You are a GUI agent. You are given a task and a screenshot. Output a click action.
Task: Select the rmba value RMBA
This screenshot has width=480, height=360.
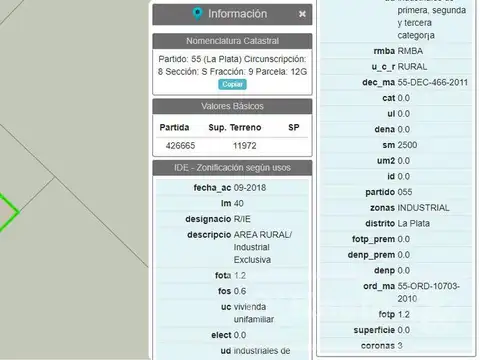410,51
